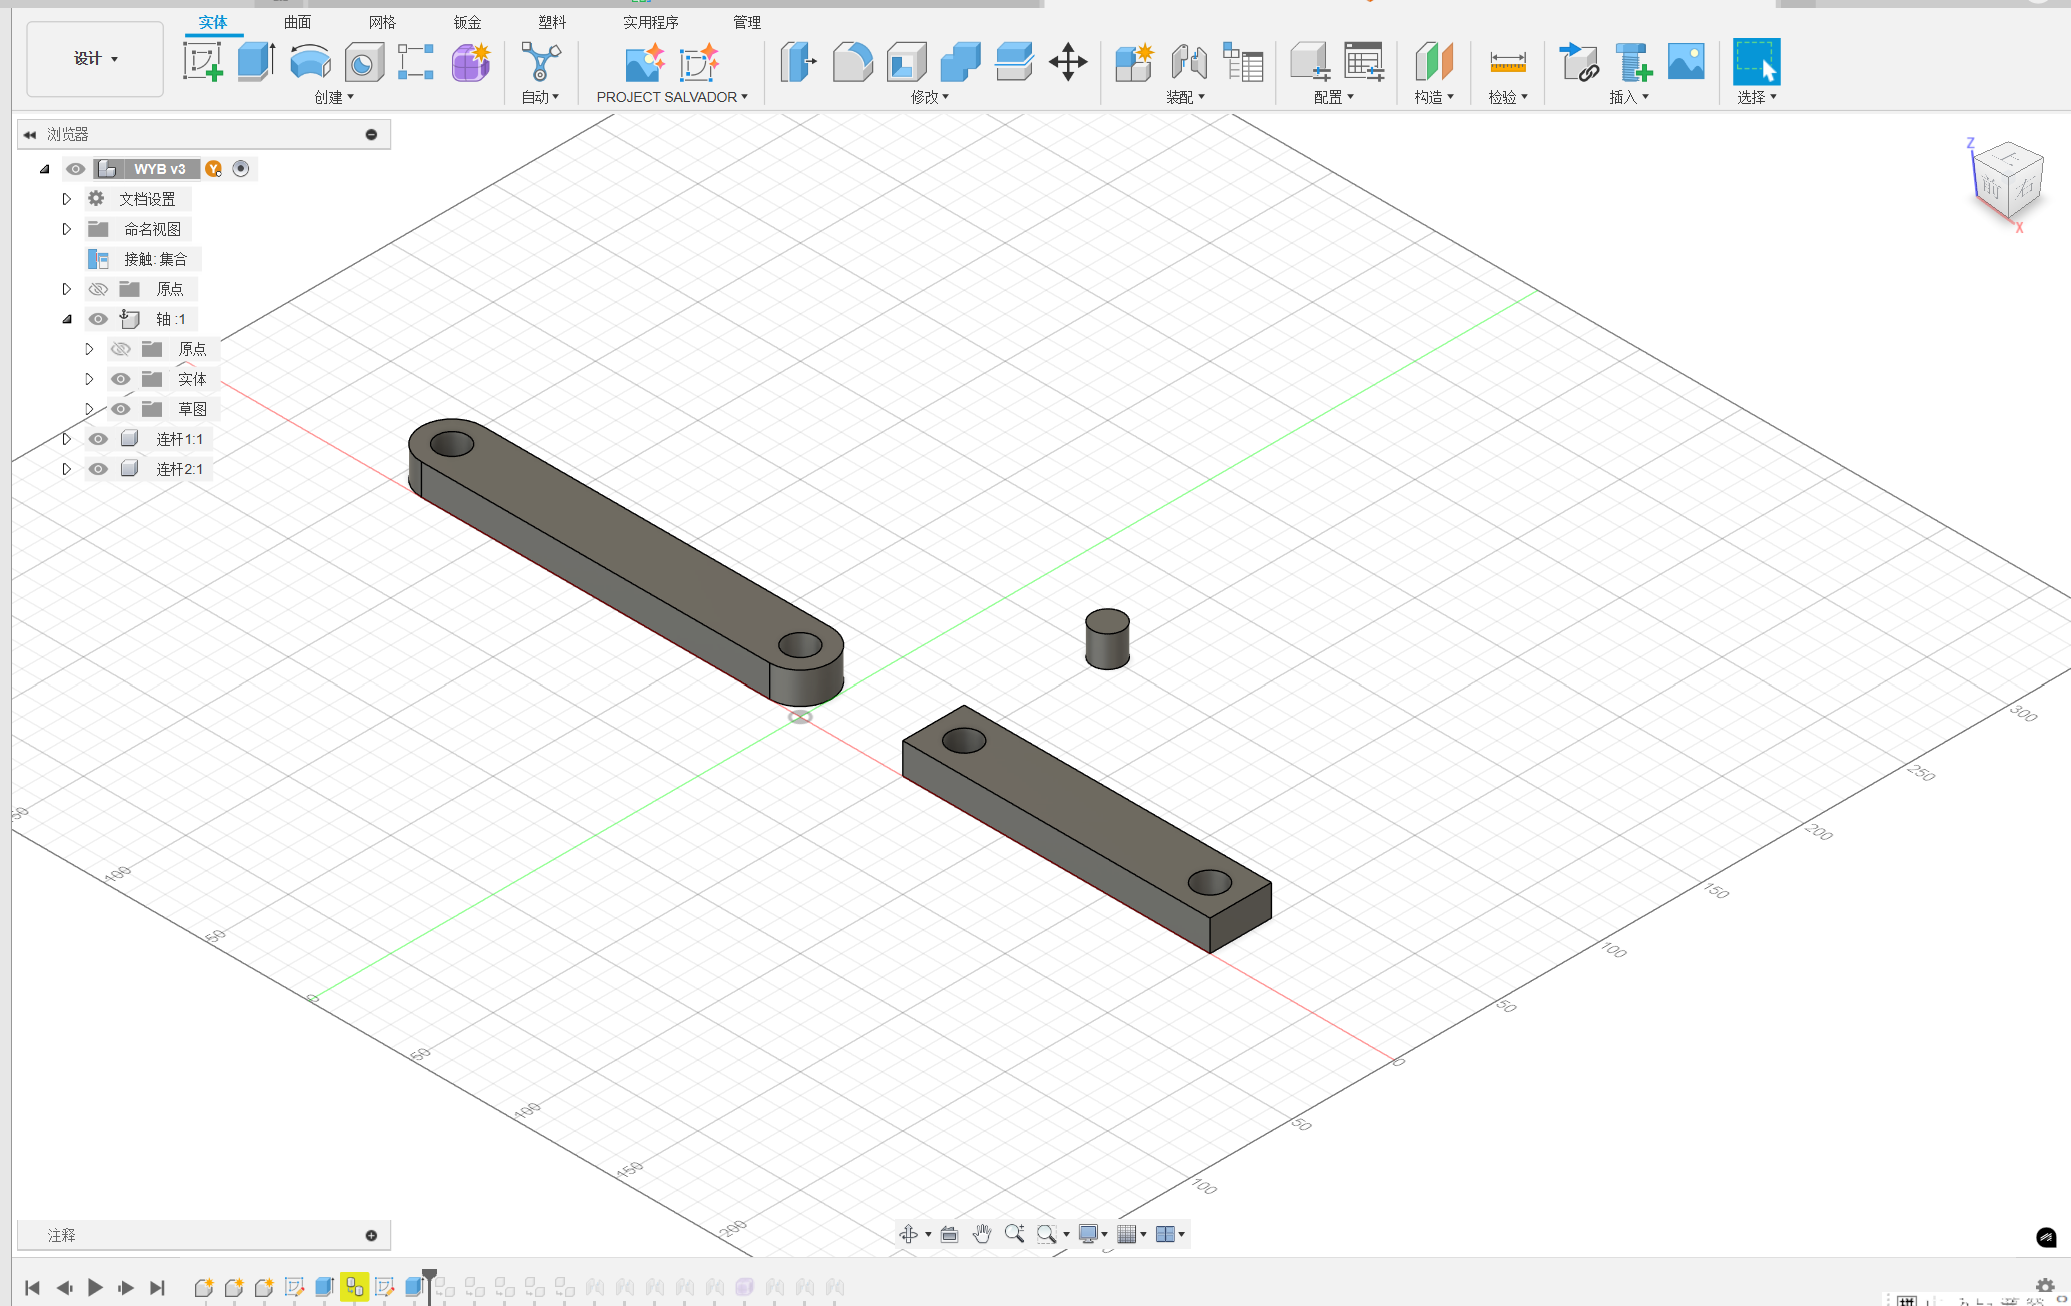
Task: Collapse the 轴:1 tree node
Action: tap(66, 319)
